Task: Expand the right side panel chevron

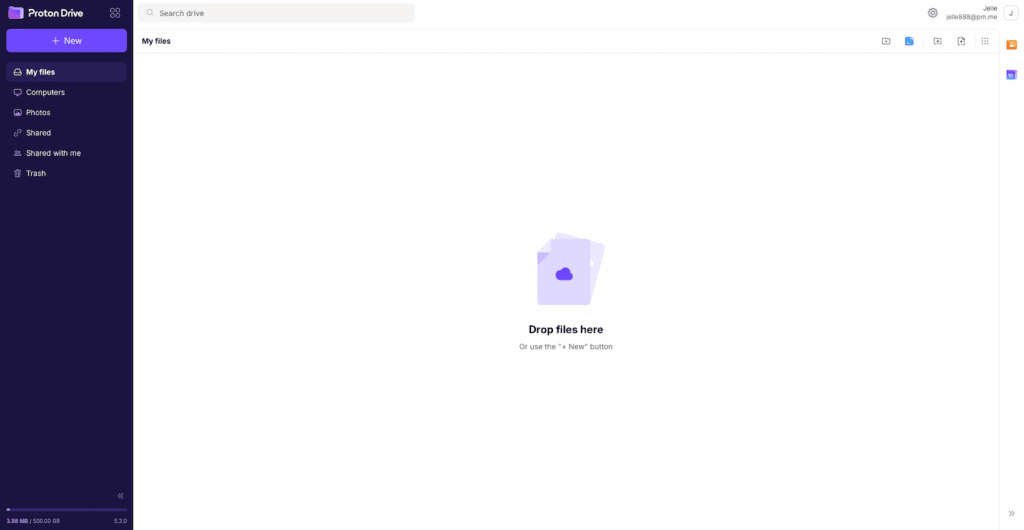Action: [1011, 513]
